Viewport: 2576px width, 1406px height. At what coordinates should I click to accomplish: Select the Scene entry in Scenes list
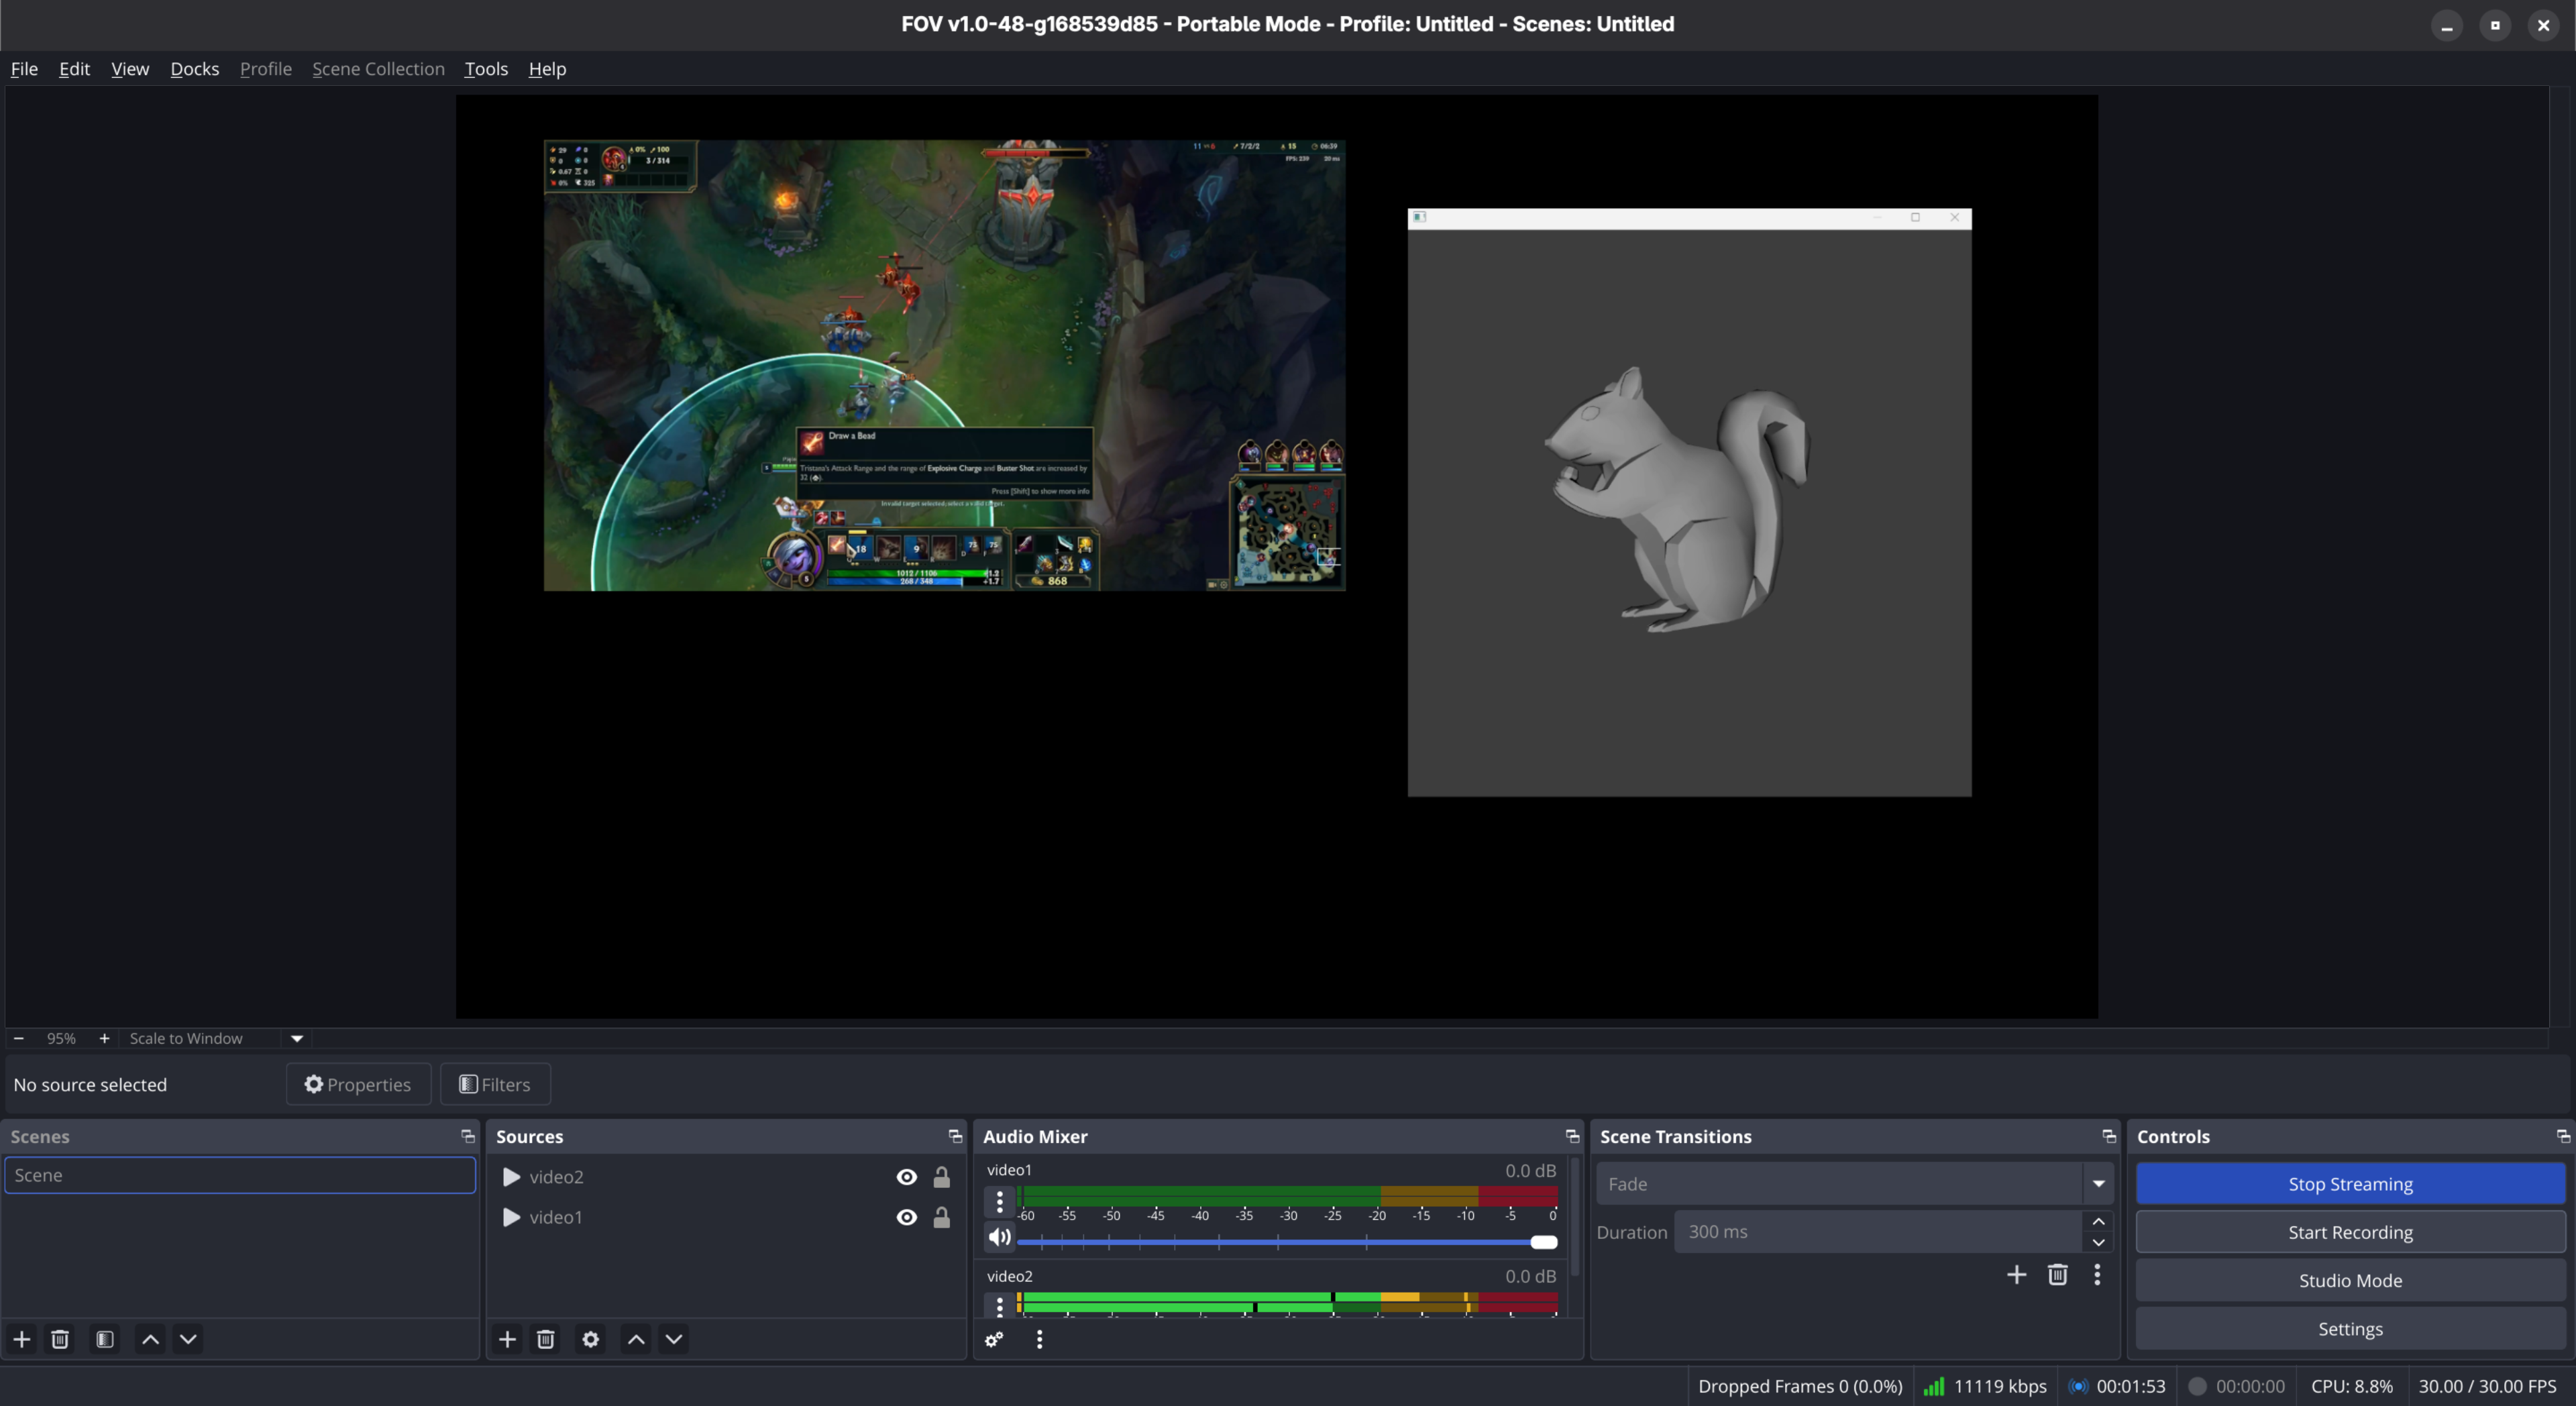(240, 1175)
